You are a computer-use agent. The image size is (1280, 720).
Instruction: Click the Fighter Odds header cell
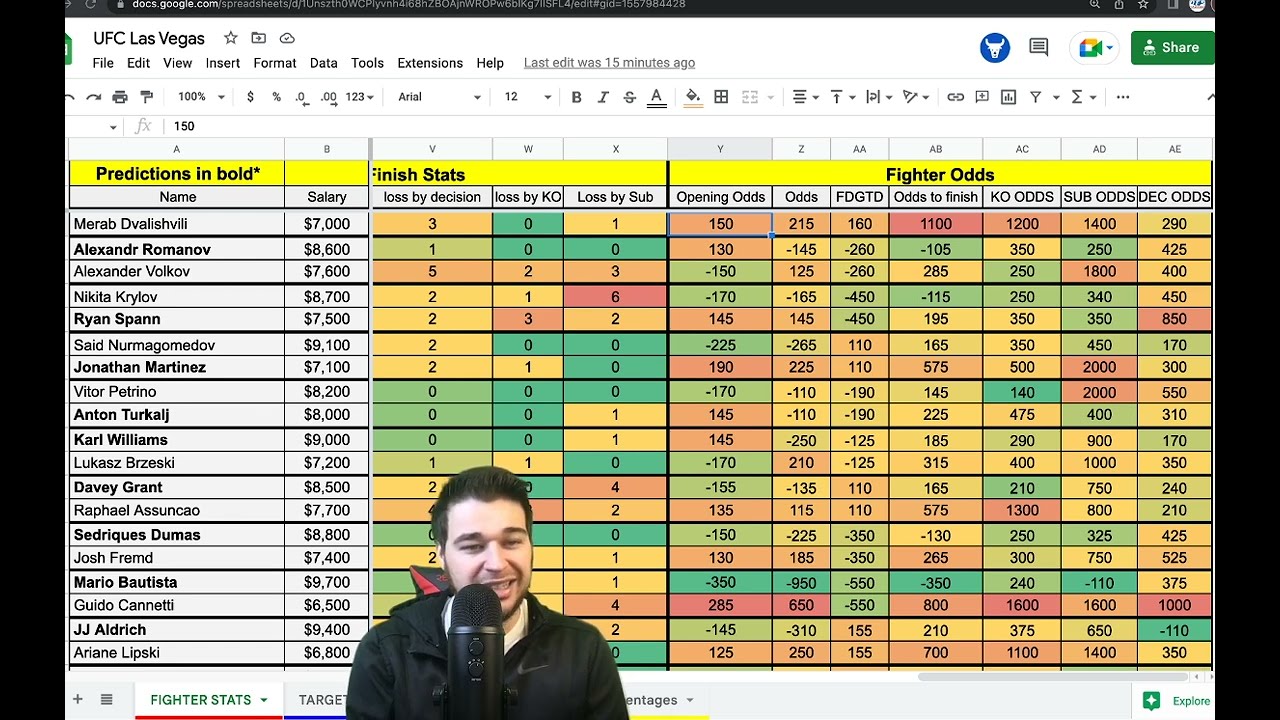coord(940,174)
